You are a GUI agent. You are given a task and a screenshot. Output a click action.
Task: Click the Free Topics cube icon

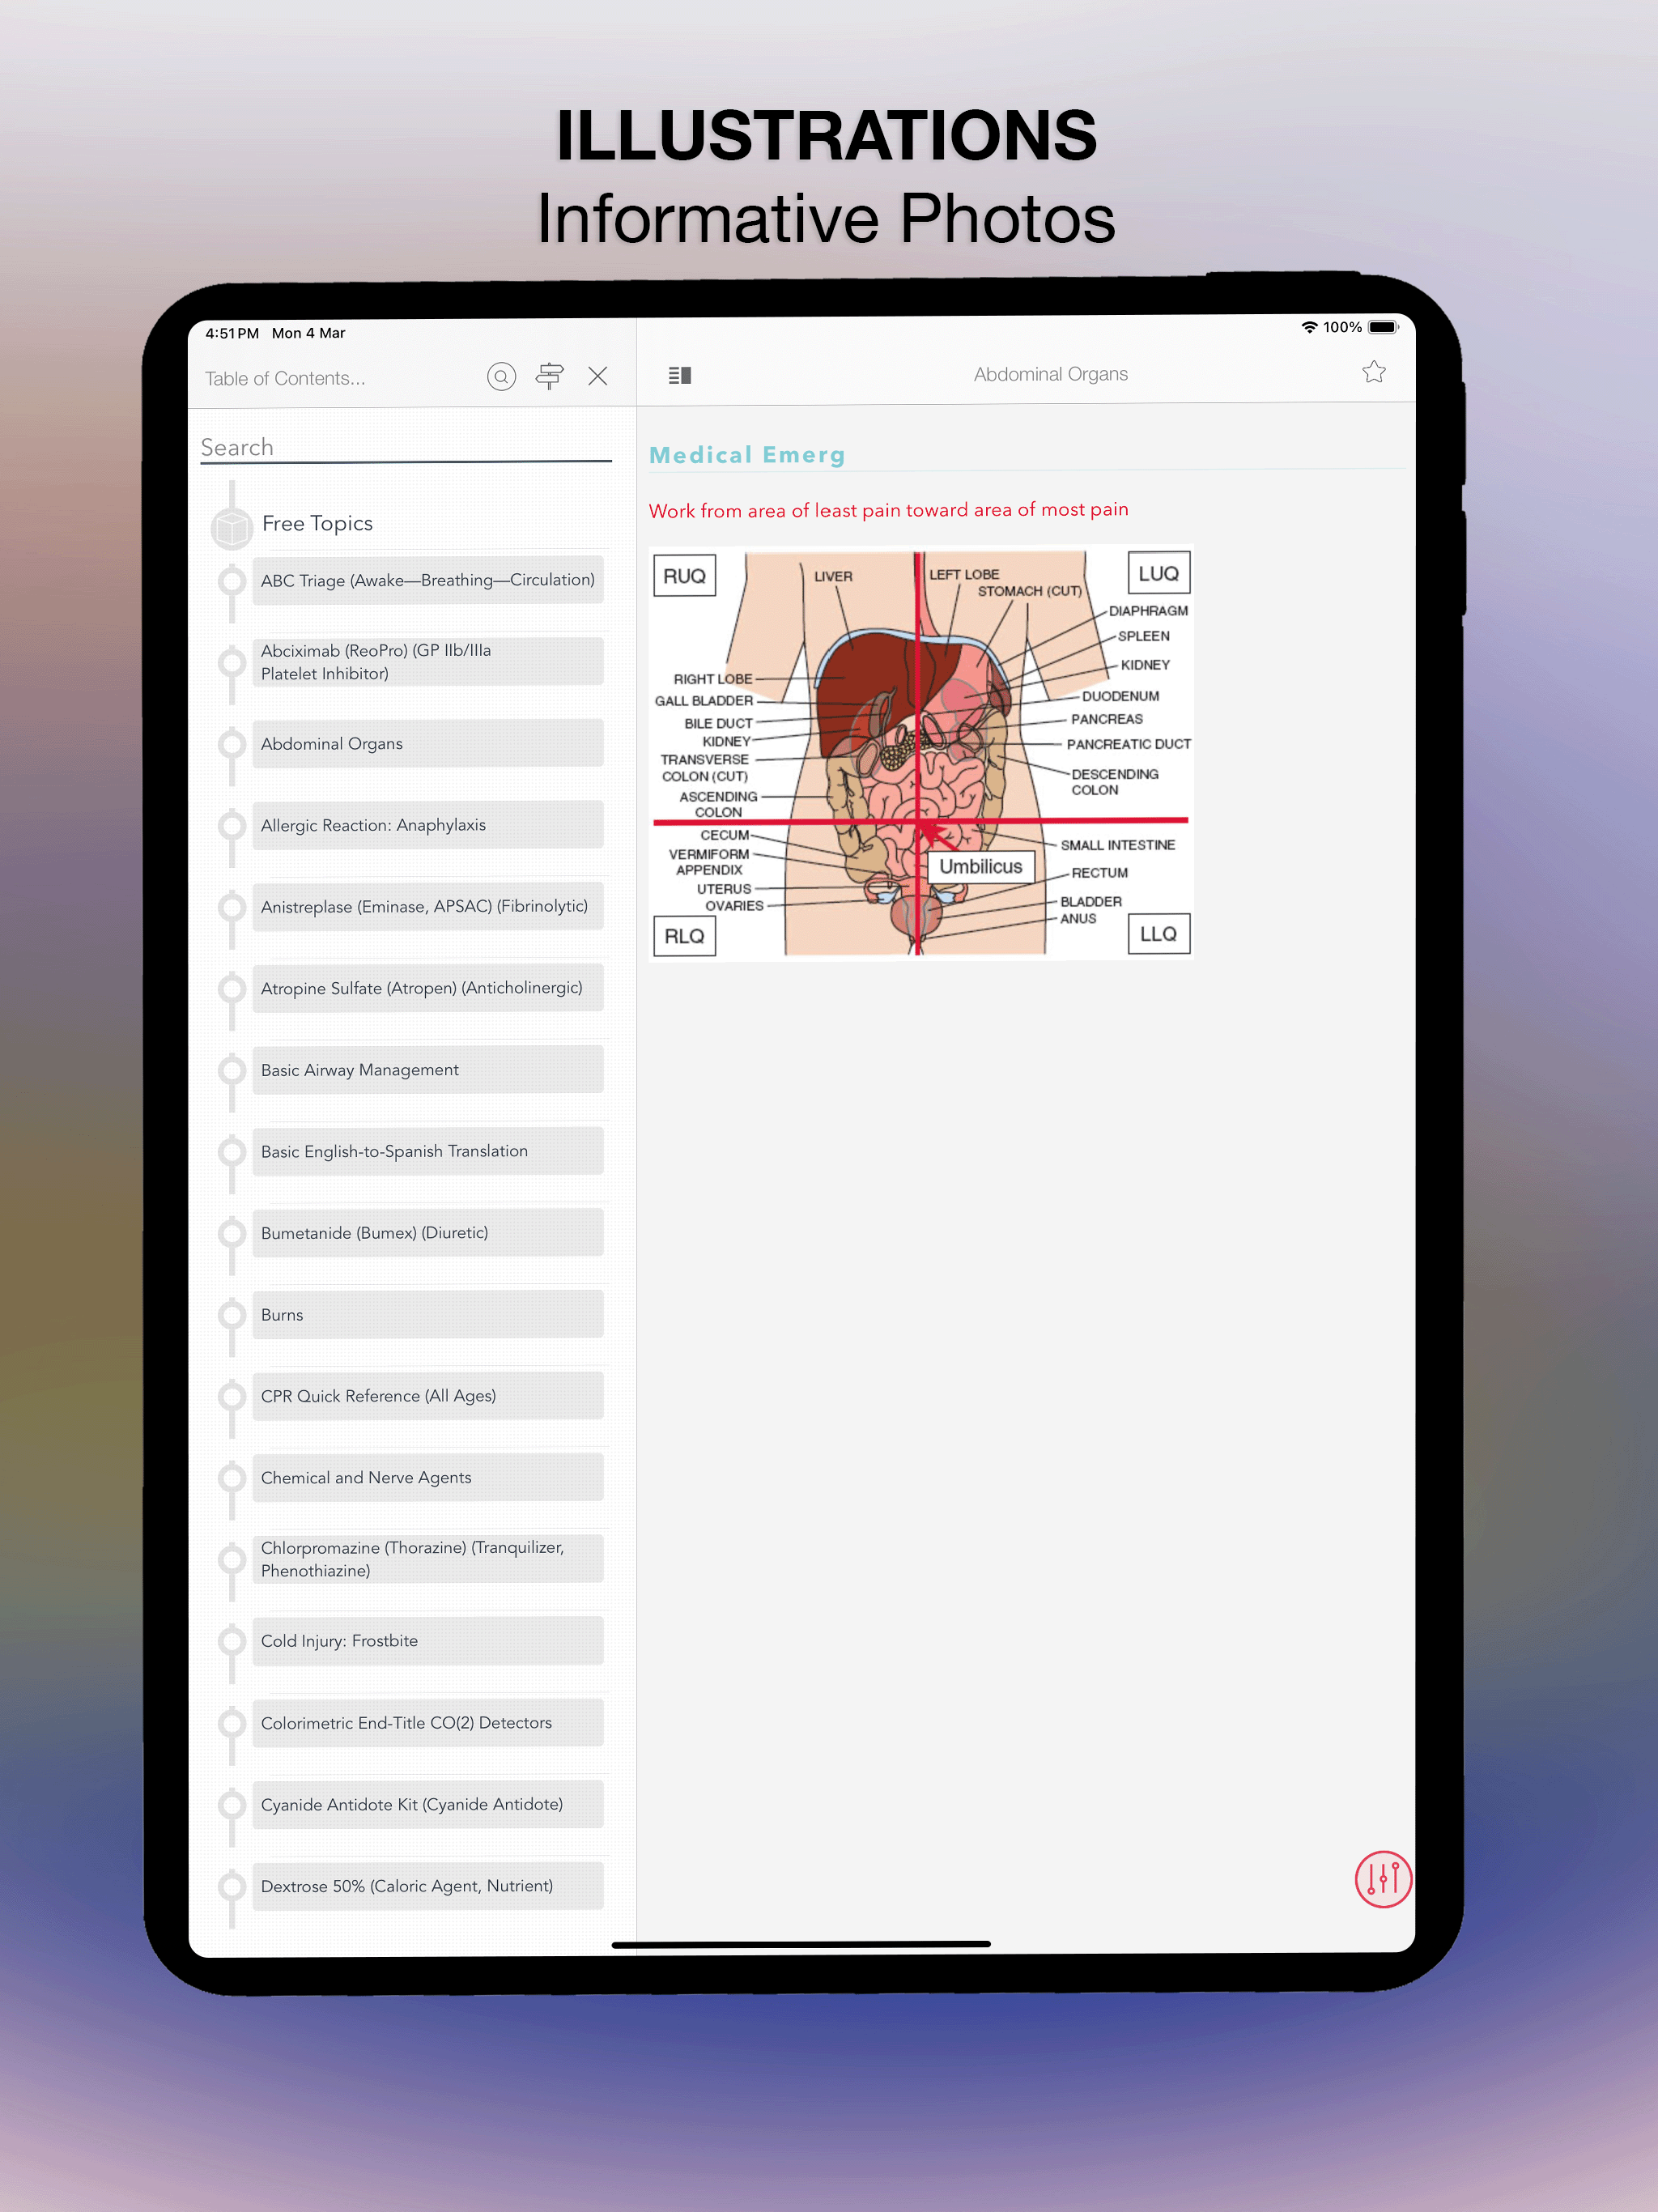pyautogui.click(x=232, y=527)
